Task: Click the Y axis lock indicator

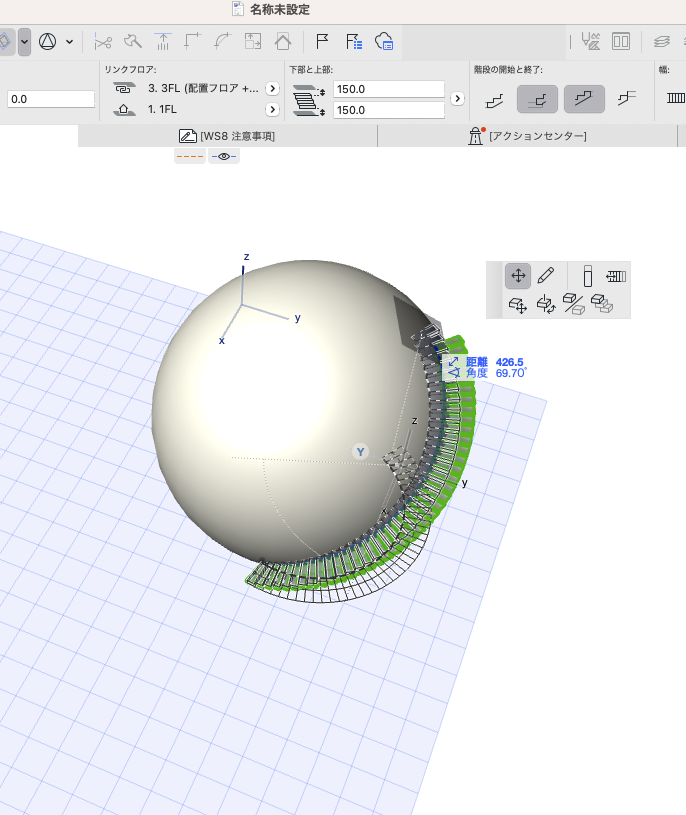Action: [360, 452]
